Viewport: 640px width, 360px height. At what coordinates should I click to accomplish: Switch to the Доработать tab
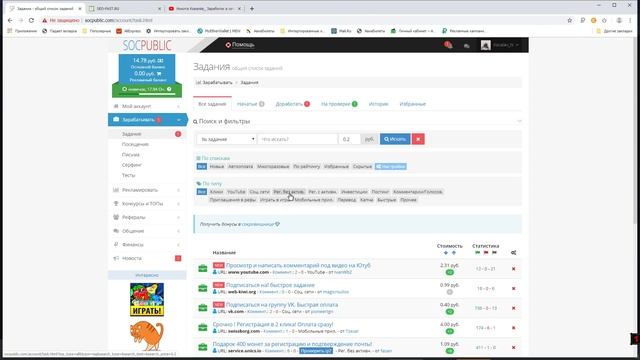coord(293,104)
